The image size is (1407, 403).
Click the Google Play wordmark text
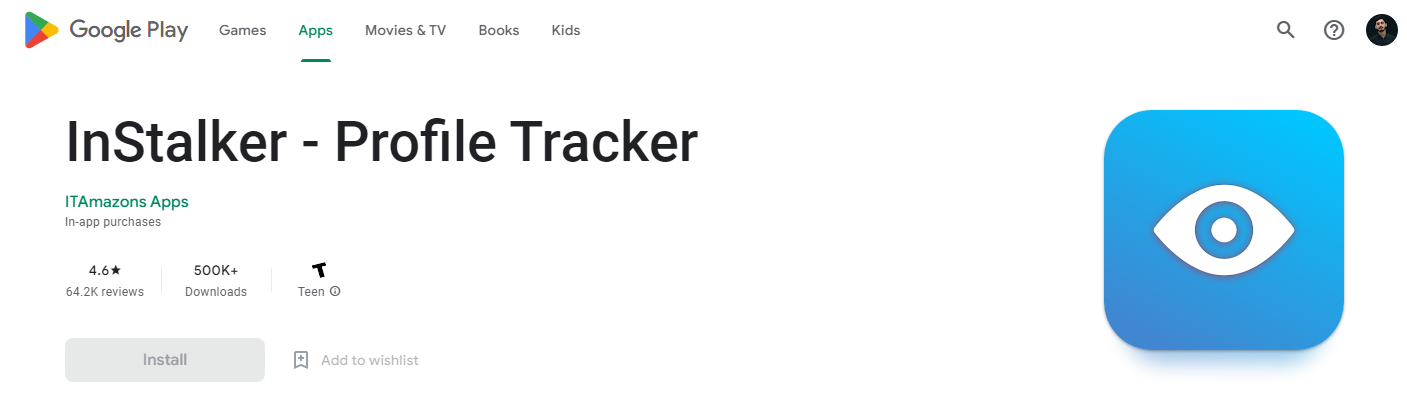coord(129,31)
